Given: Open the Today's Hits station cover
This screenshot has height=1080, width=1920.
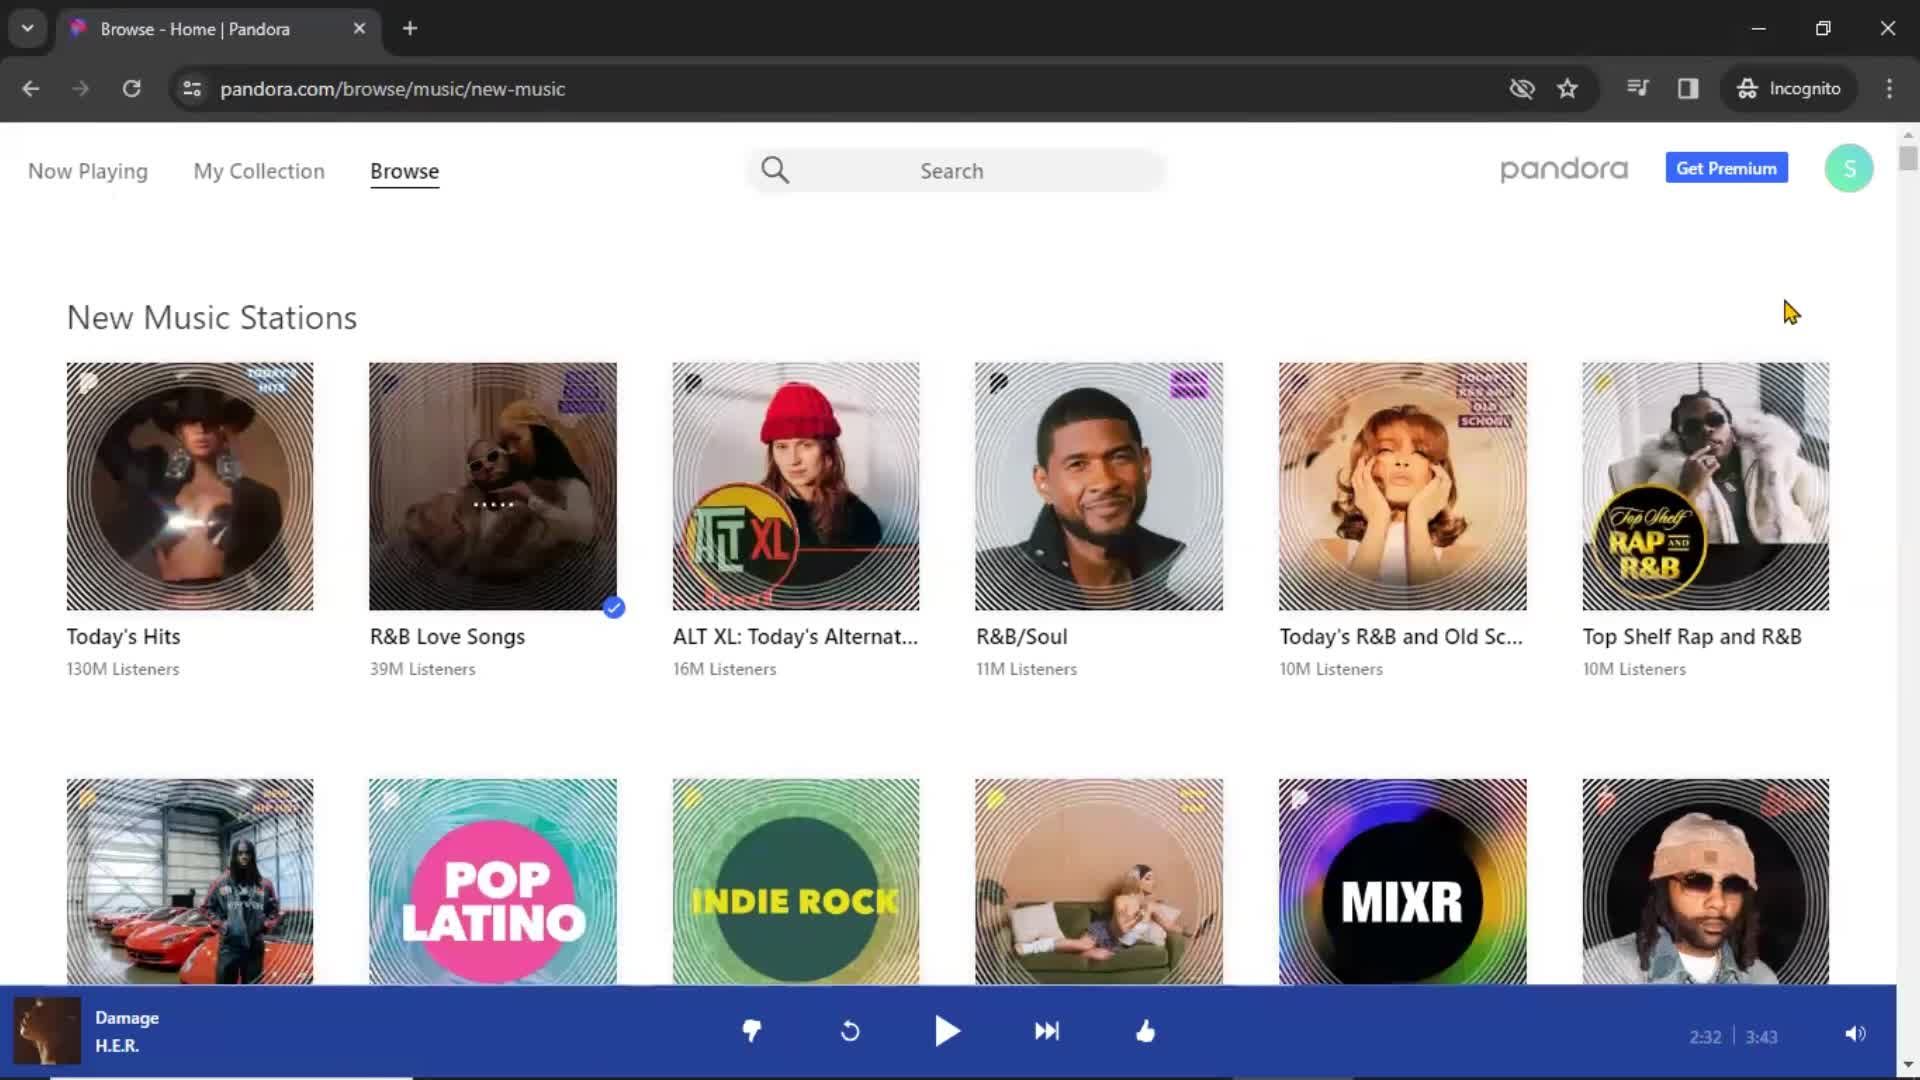Looking at the screenshot, I should coord(190,486).
